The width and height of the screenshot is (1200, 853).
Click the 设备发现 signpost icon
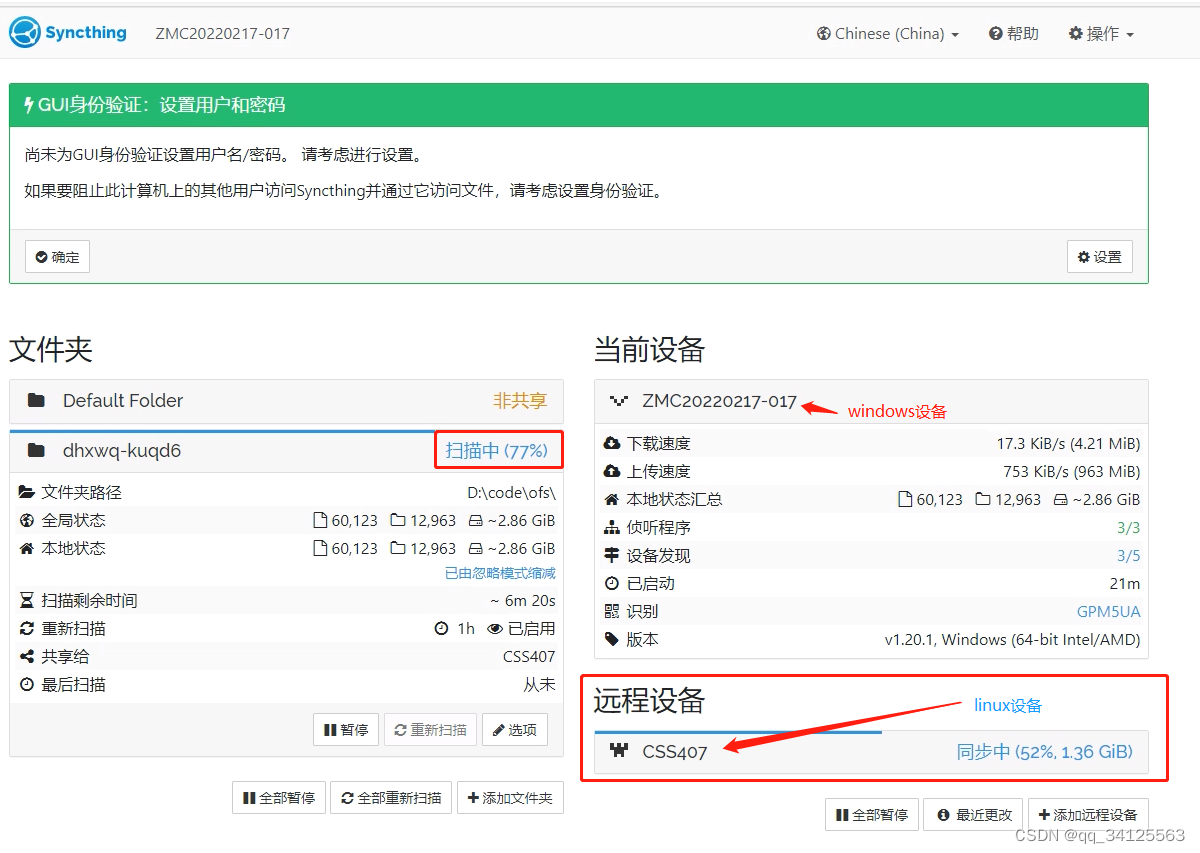(612, 556)
